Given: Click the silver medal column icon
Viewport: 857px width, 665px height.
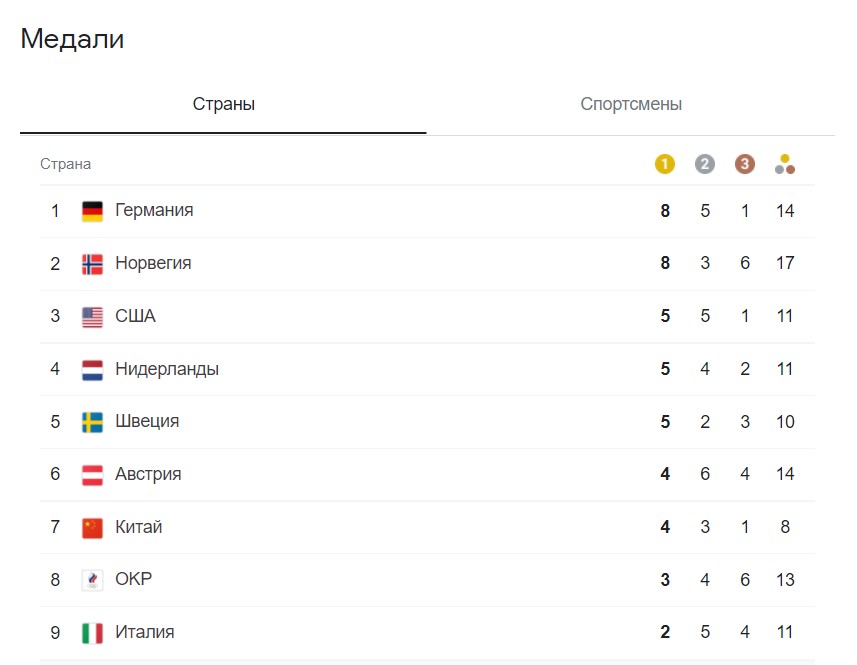Looking at the screenshot, I should [x=705, y=164].
